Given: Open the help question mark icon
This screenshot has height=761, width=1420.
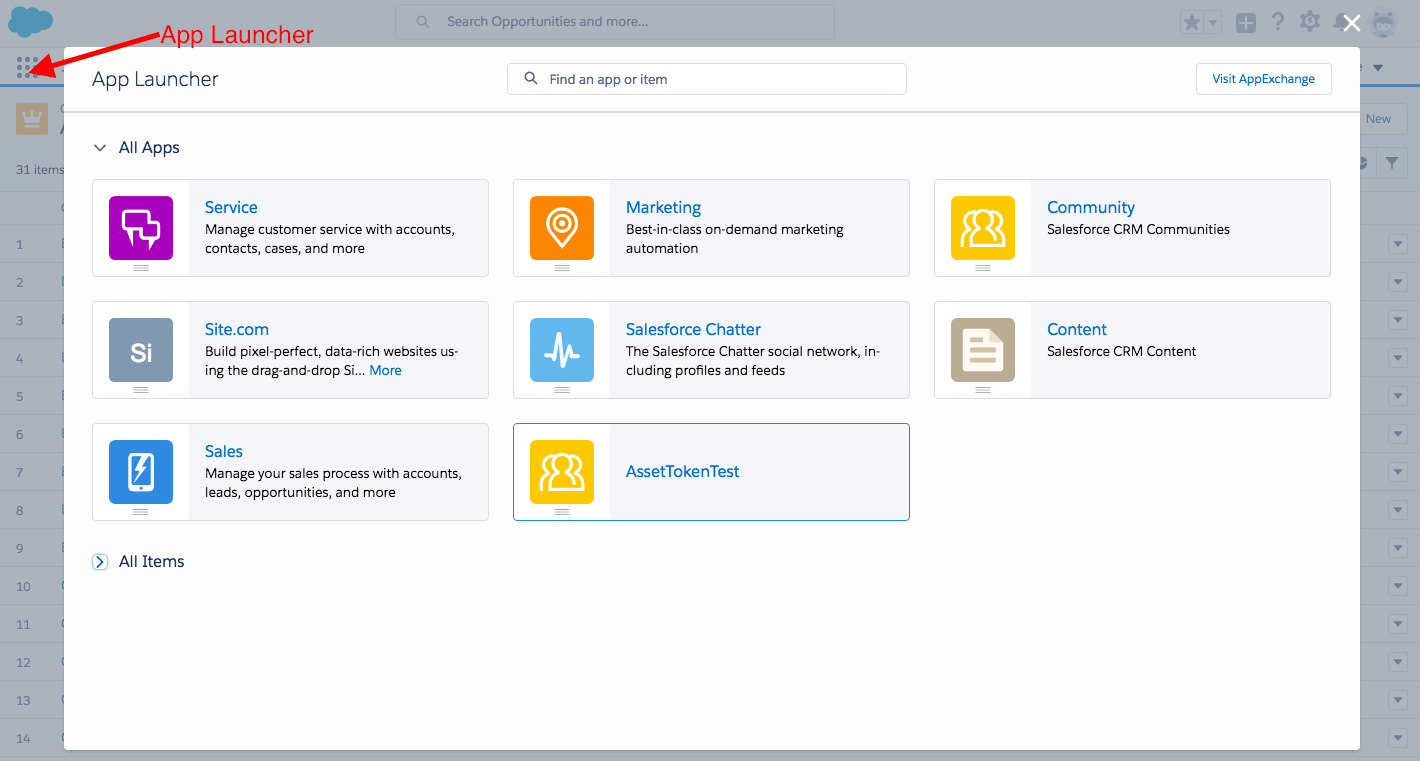Looking at the screenshot, I should click(1278, 22).
